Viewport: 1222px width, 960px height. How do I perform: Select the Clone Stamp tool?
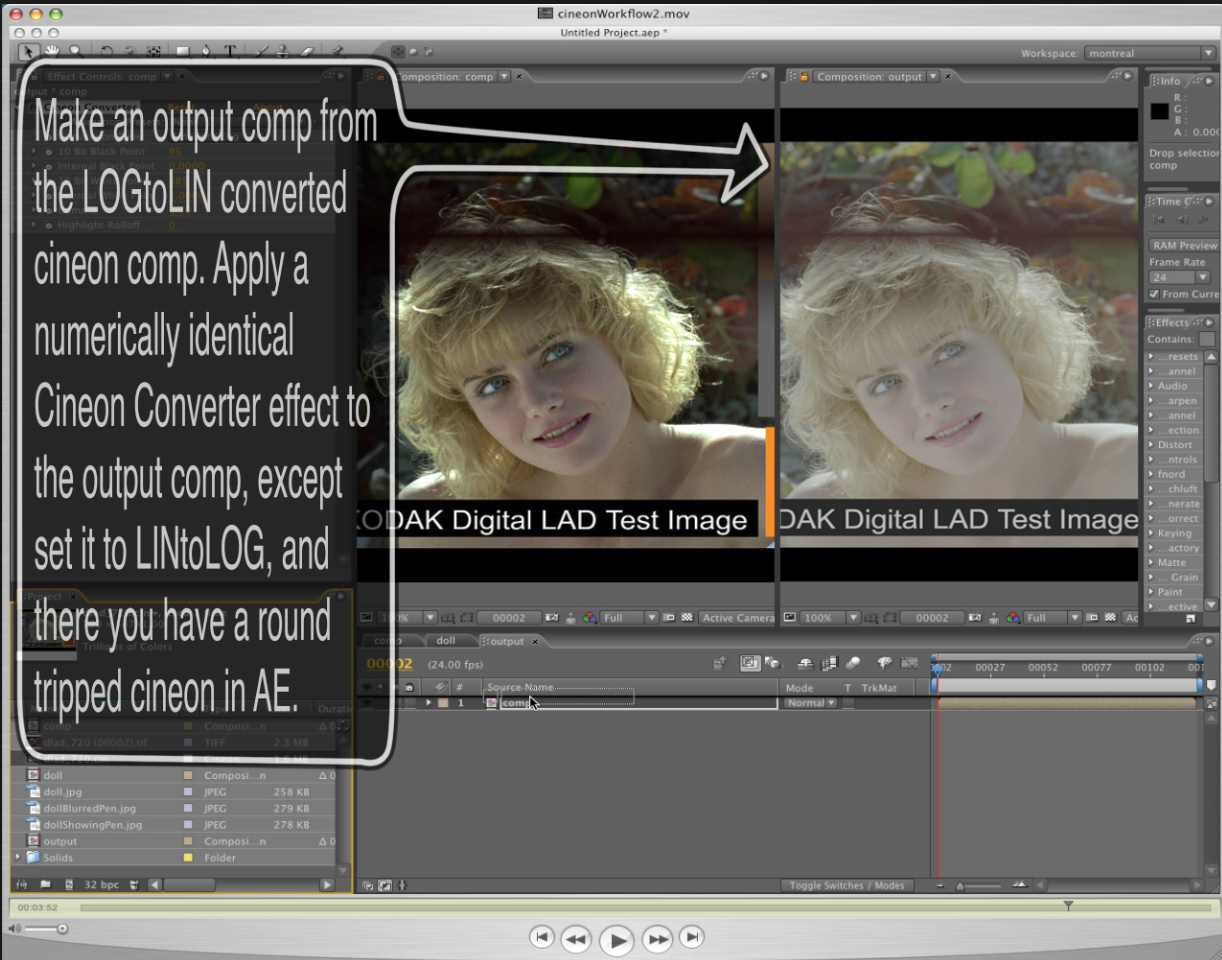(284, 51)
